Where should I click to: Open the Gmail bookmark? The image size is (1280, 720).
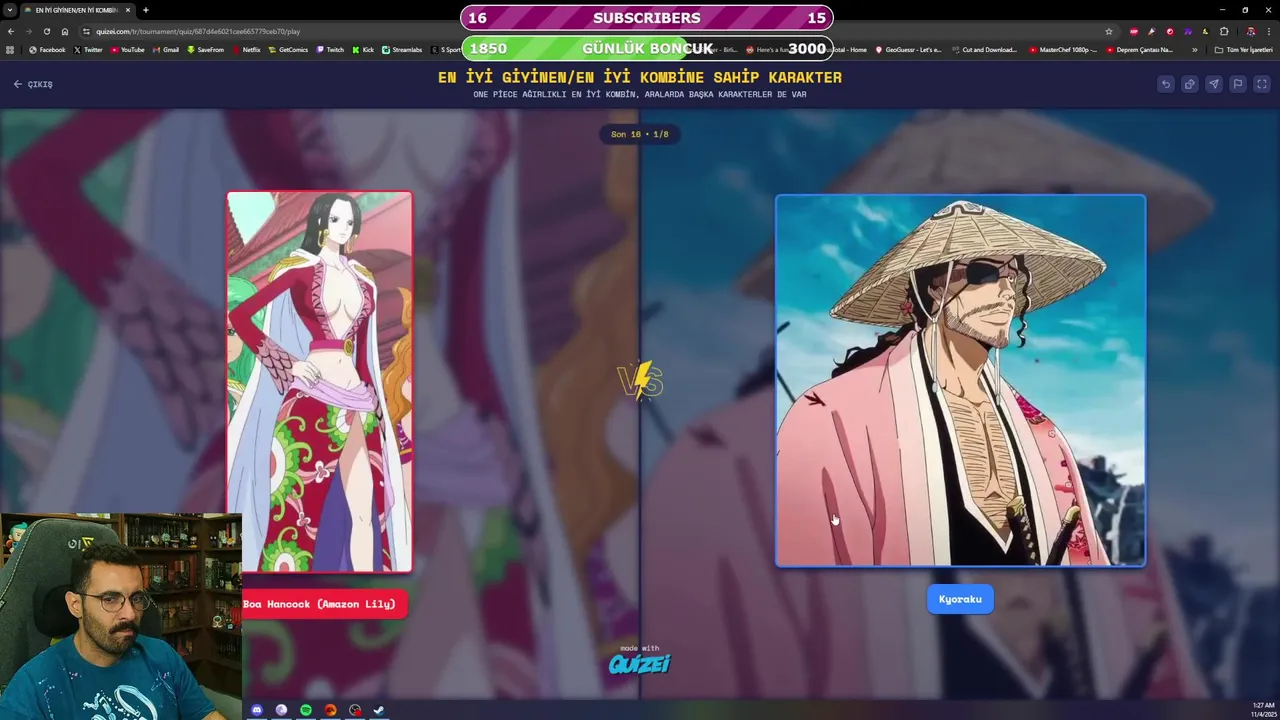click(165, 49)
